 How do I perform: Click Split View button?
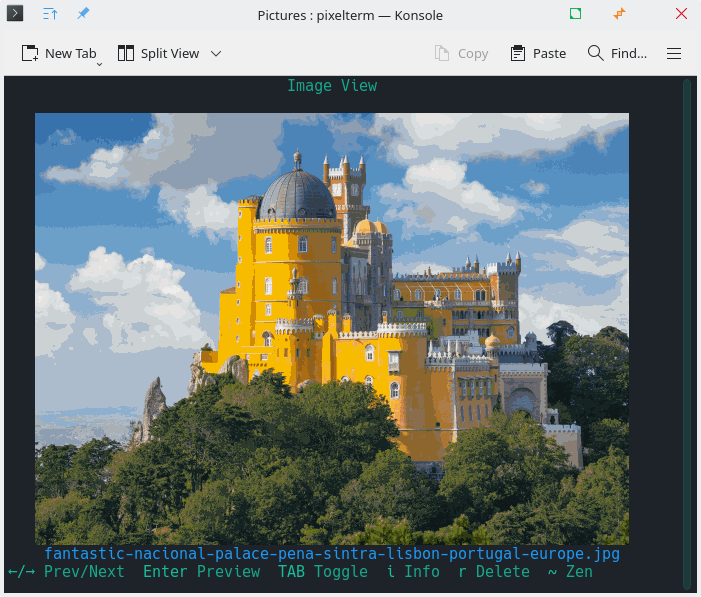coord(158,54)
